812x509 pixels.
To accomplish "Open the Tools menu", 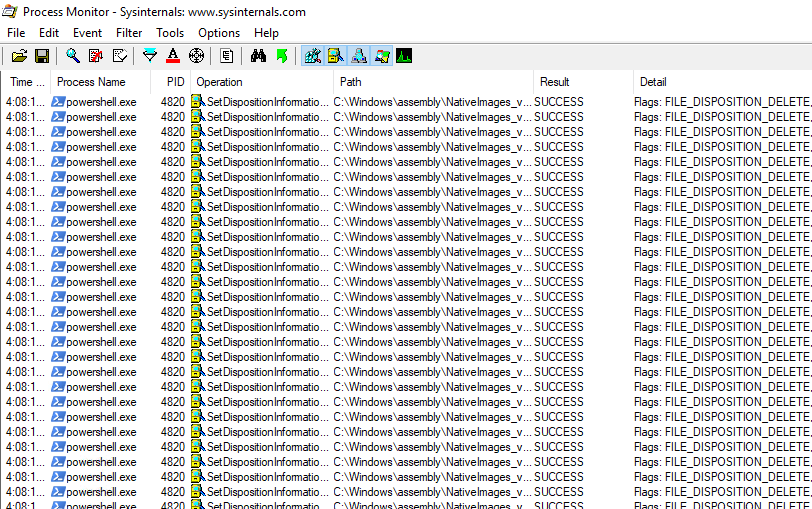I will 170,33.
